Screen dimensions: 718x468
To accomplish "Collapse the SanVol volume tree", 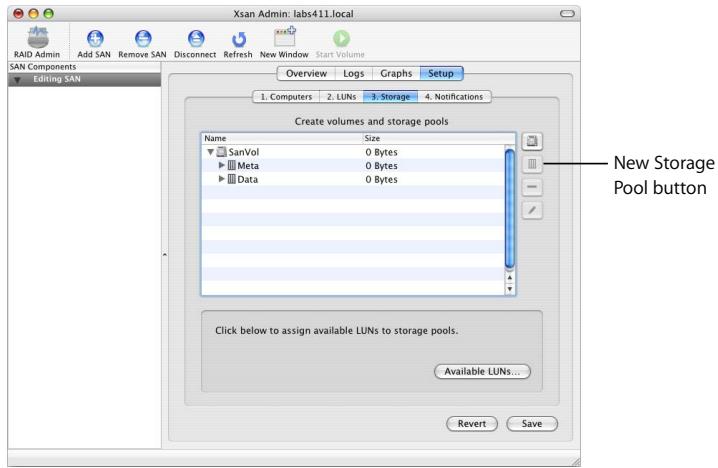I will tap(211, 152).
